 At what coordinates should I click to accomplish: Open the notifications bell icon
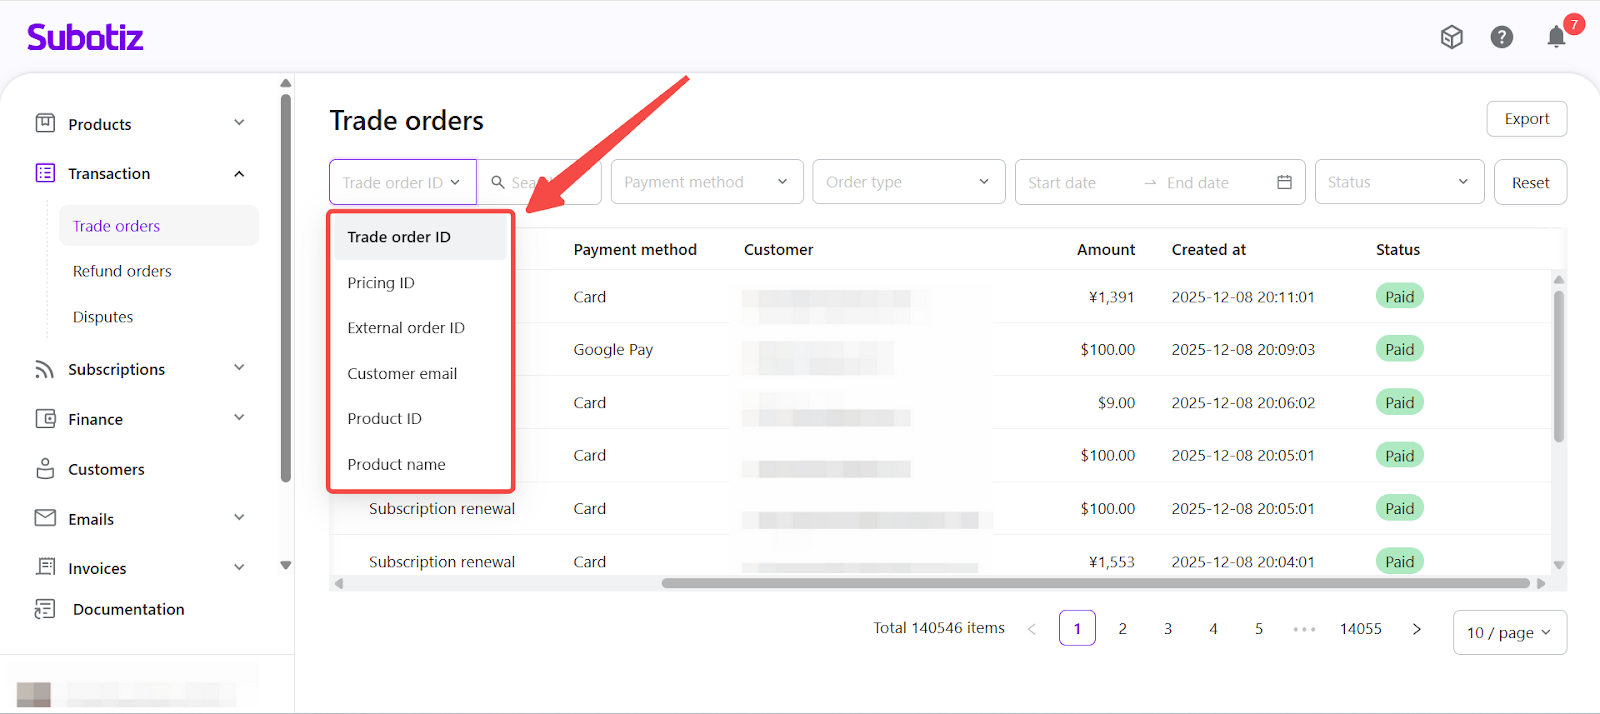click(1555, 38)
